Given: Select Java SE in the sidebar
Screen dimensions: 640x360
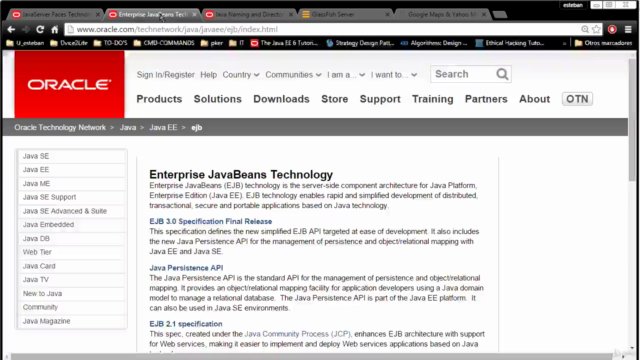Looking at the screenshot, I should click(x=71, y=156).
